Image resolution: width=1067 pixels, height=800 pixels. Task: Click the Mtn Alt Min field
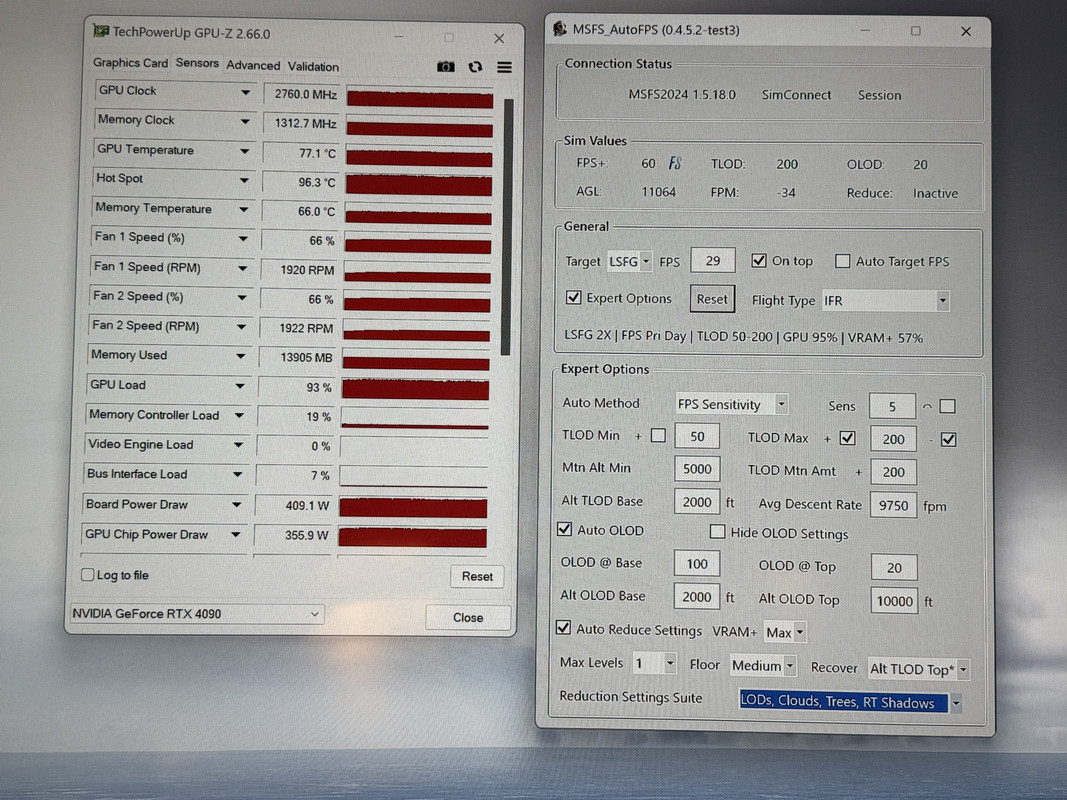pyautogui.click(x=697, y=469)
